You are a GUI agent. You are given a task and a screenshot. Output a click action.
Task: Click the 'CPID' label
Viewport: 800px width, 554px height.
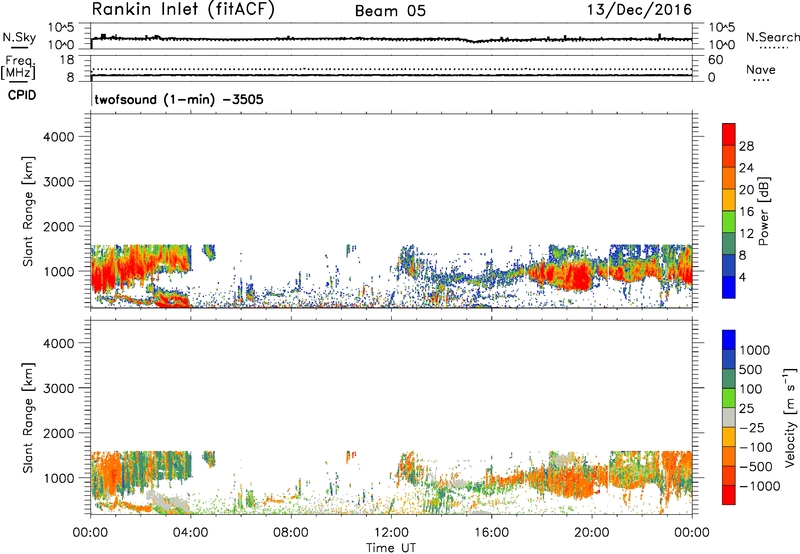tap(21, 95)
